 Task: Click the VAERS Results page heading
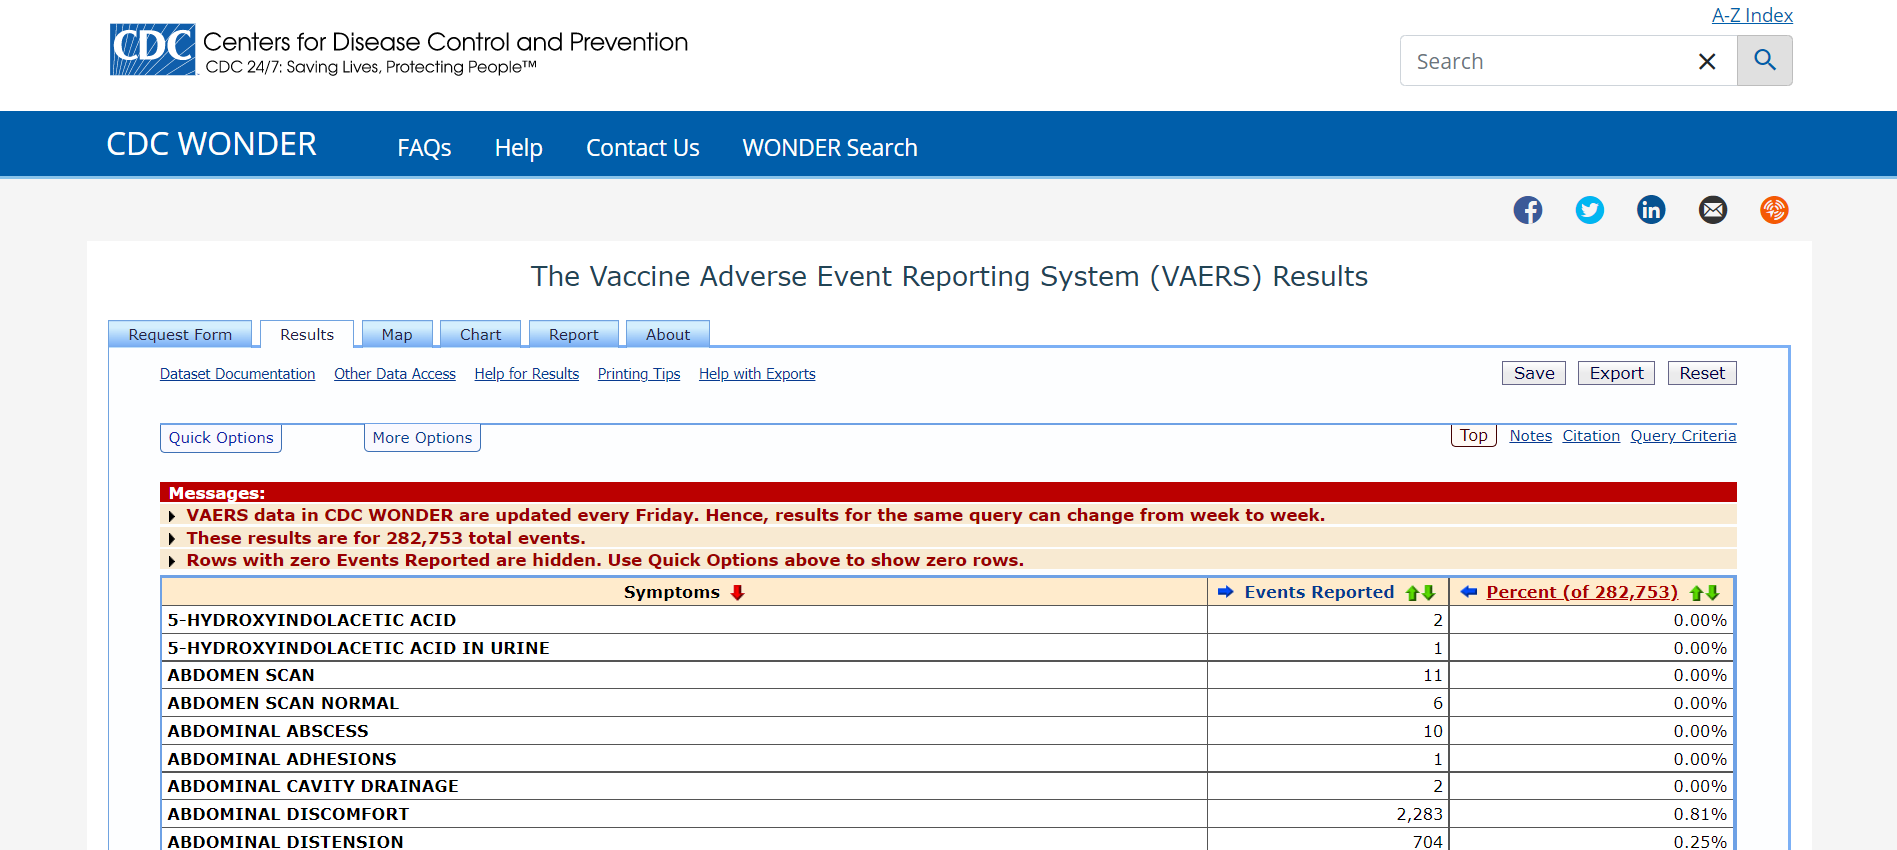point(949,277)
